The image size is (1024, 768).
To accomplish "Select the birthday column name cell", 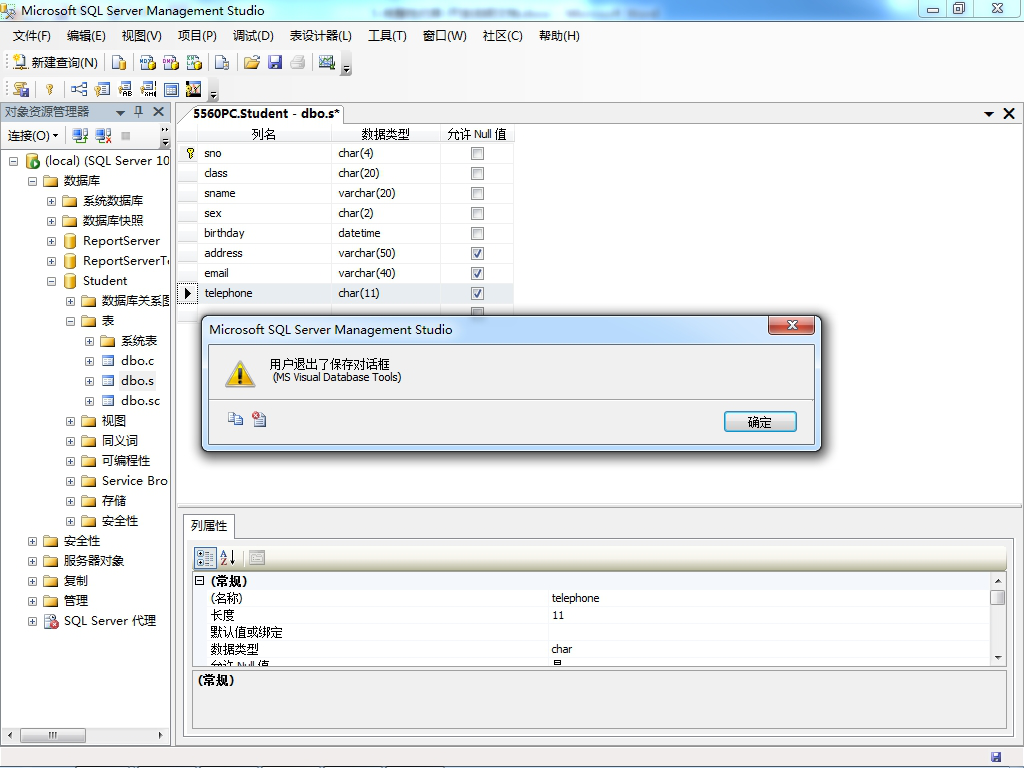I will tap(264, 233).
